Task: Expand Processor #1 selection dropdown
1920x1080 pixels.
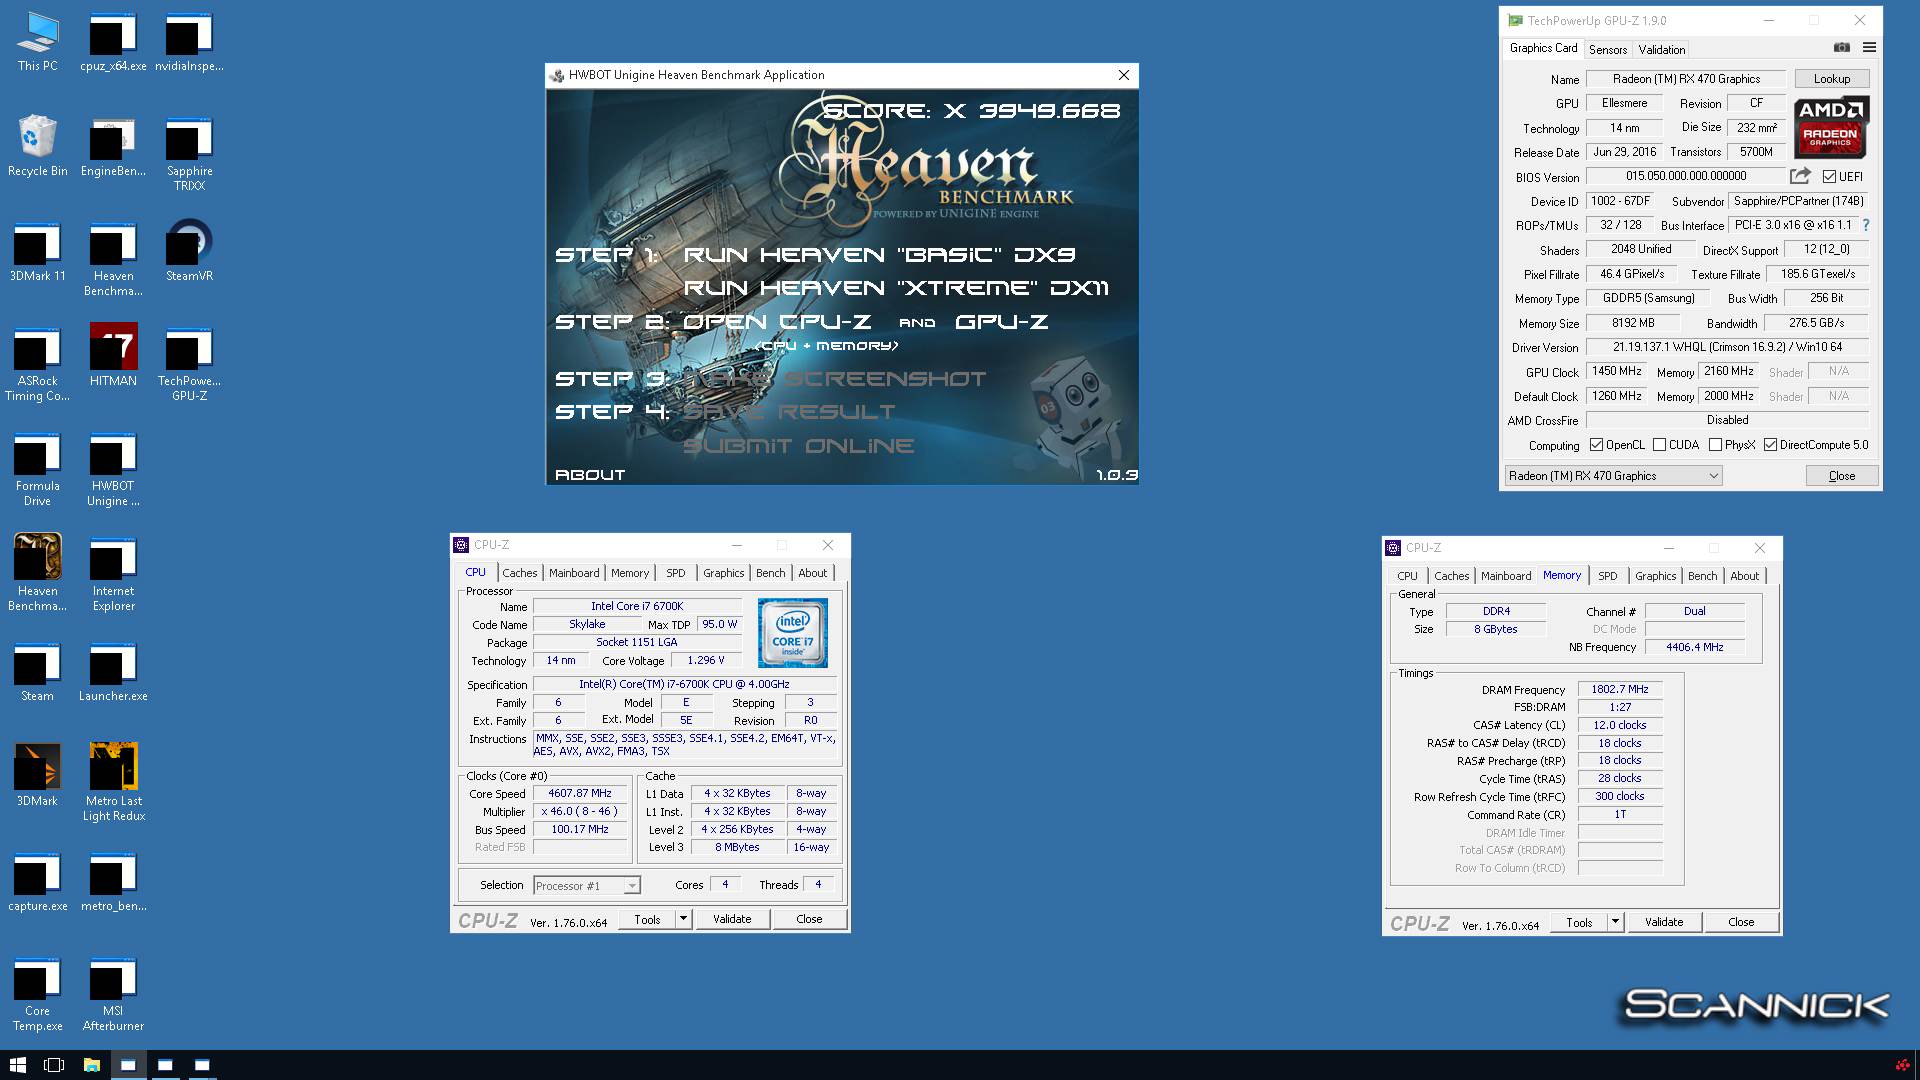Action: pos(631,886)
